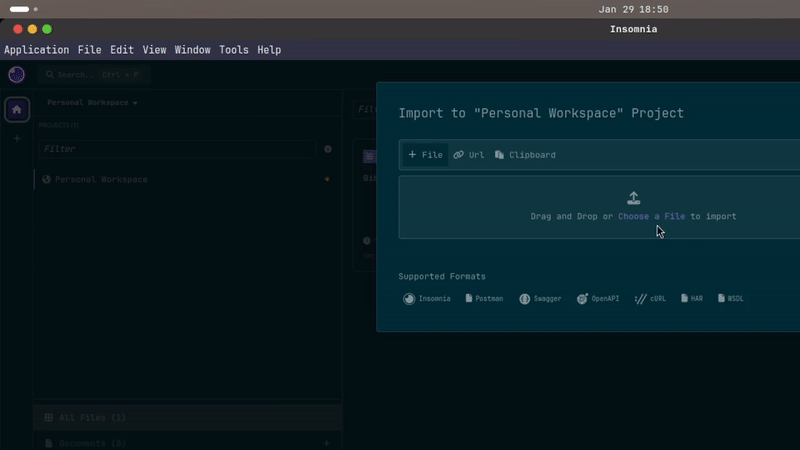This screenshot has height=450, width=800.
Task: Click the projects Filter field
Action: pyautogui.click(x=178, y=149)
